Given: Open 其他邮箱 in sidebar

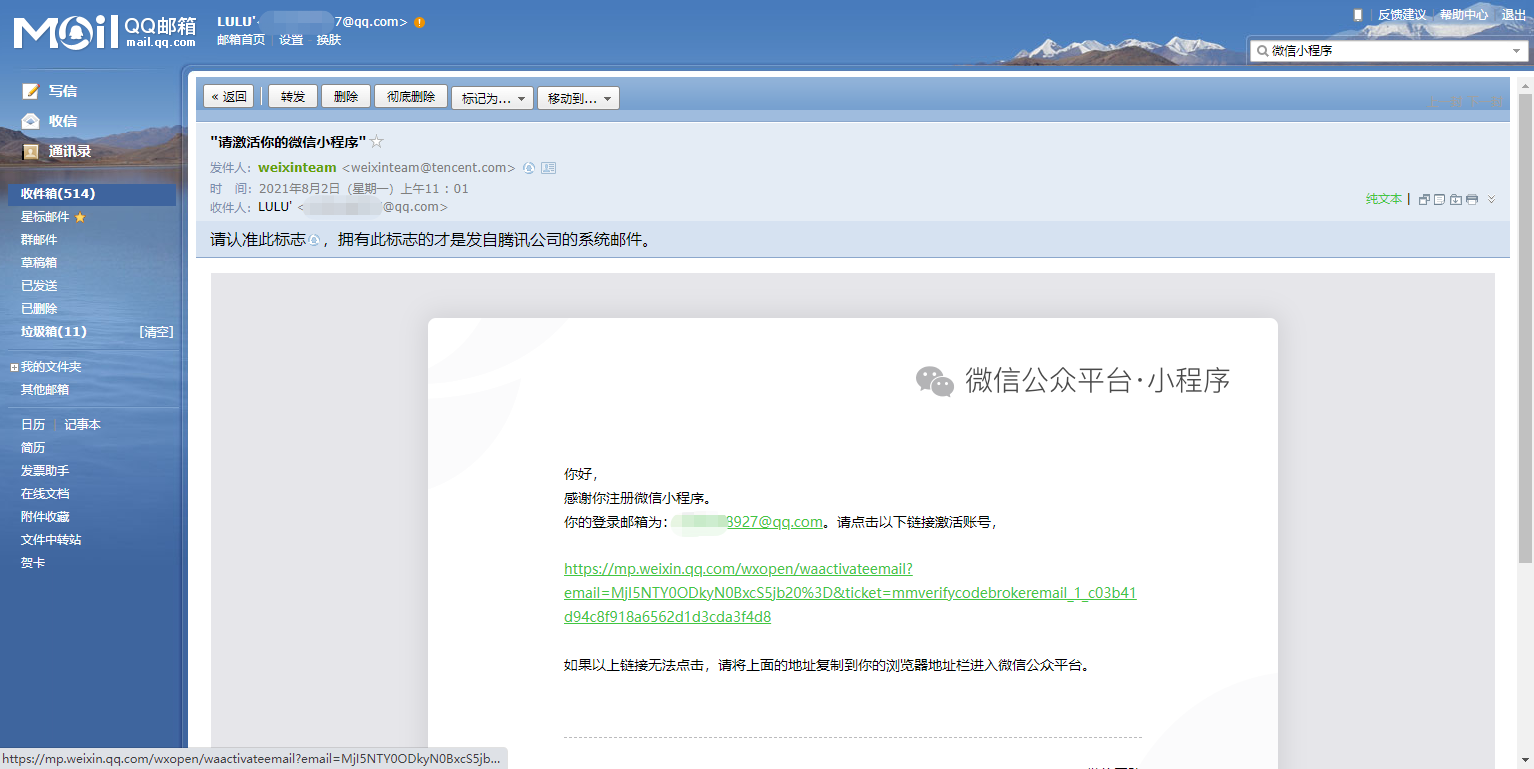Looking at the screenshot, I should click(45, 390).
